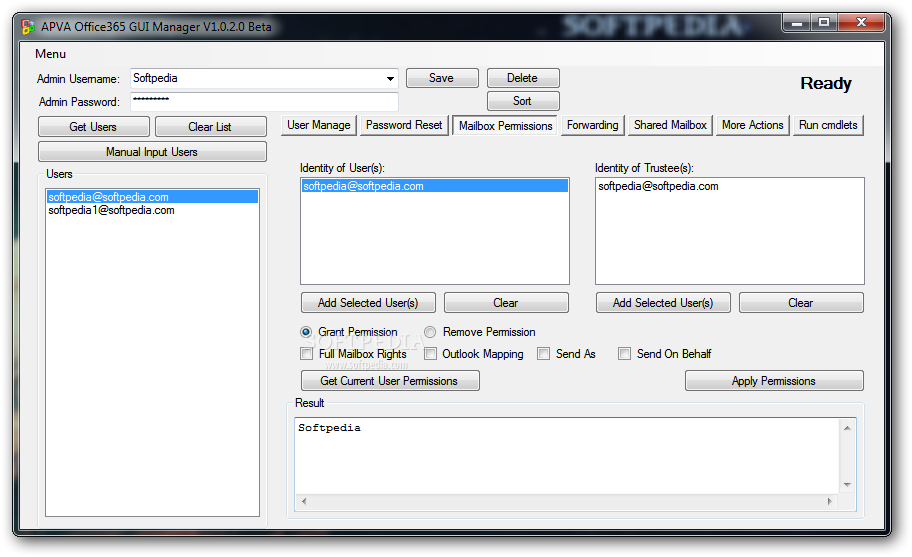This screenshot has height=557, width=912.
Task: Click the Apply Permissions button
Action: pyautogui.click(x=774, y=381)
